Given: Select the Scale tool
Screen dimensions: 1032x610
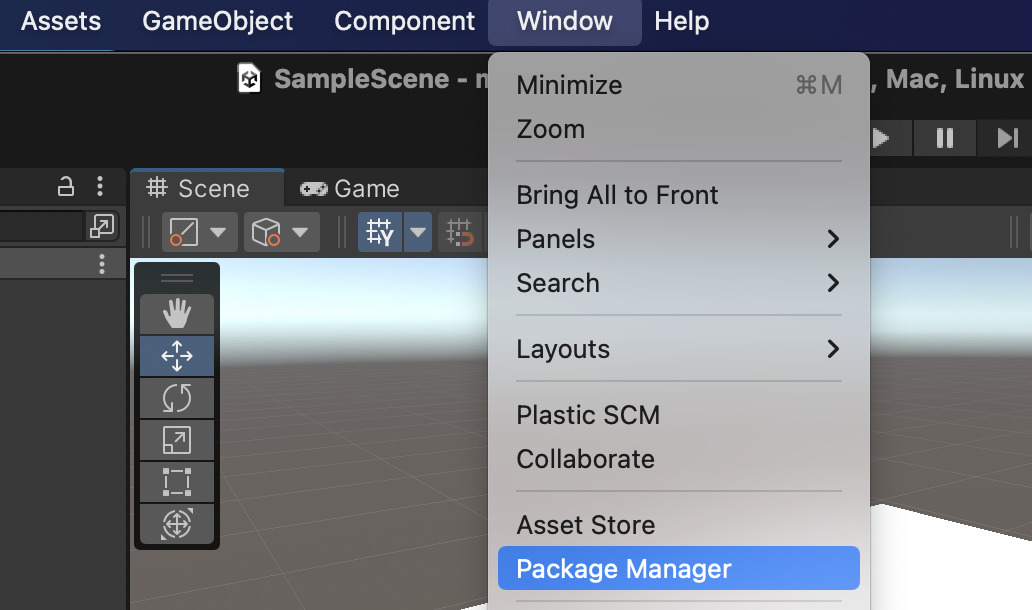Looking at the screenshot, I should 176,440.
